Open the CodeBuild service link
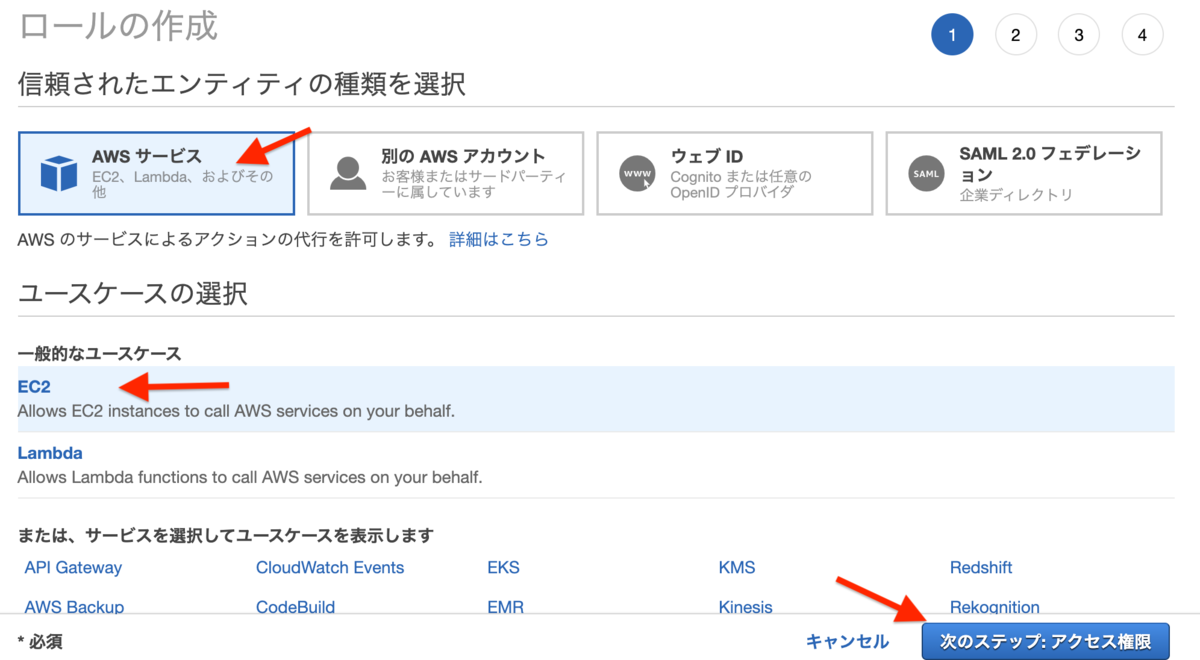Screen dimensions: 1200x660 click(x=295, y=606)
